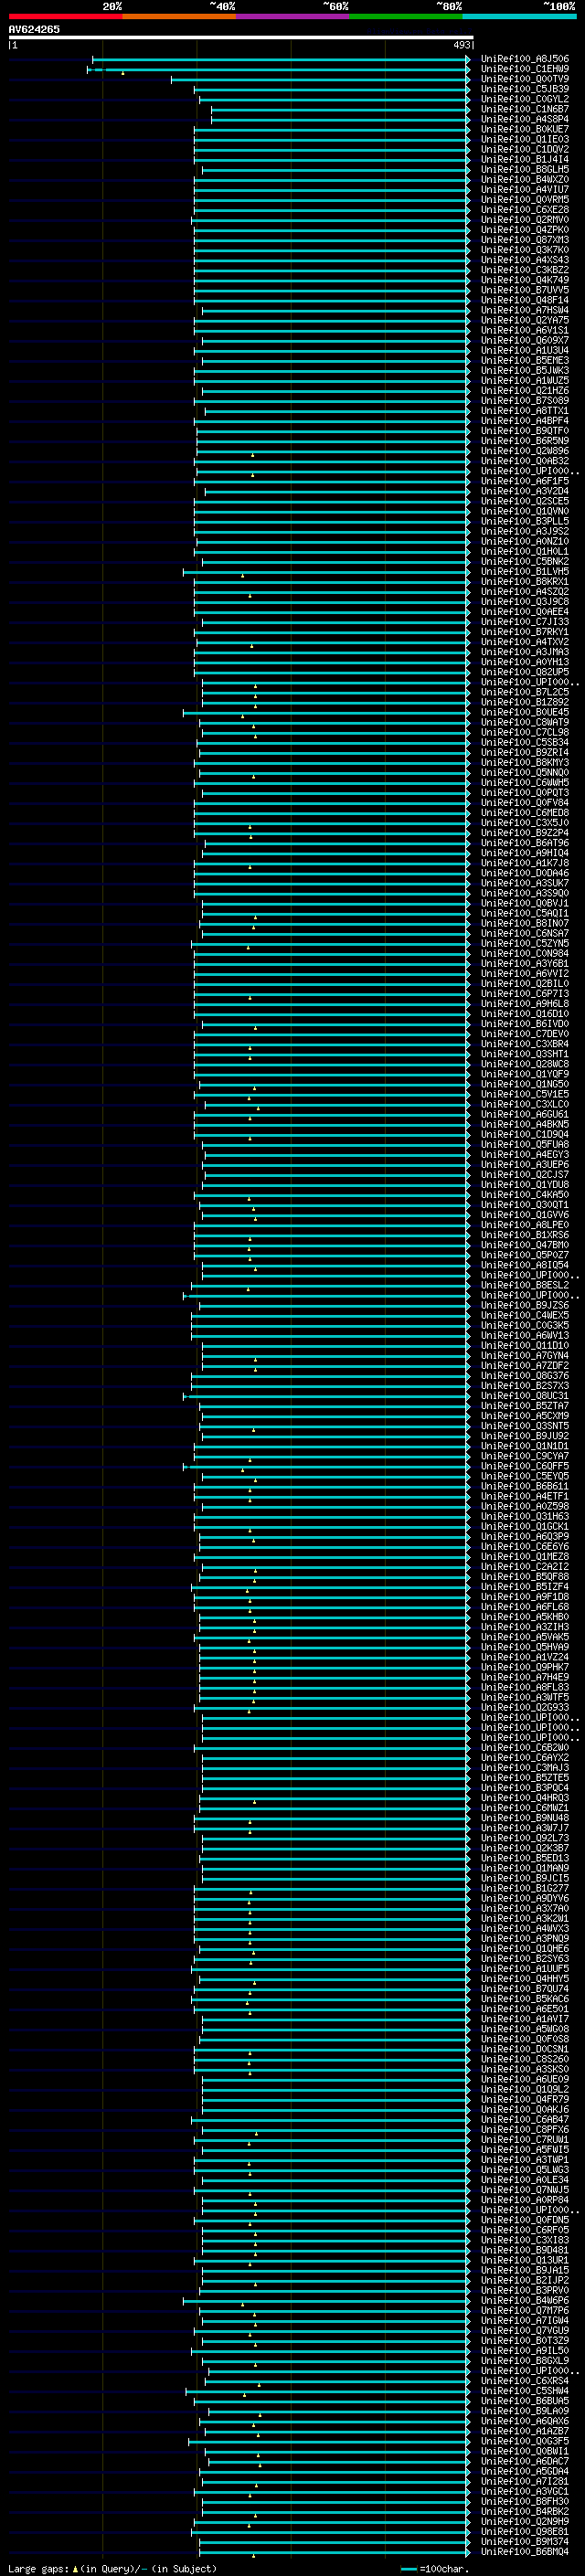
Task: Select label UniRef100_B4WXZ0
Action: [524, 179]
